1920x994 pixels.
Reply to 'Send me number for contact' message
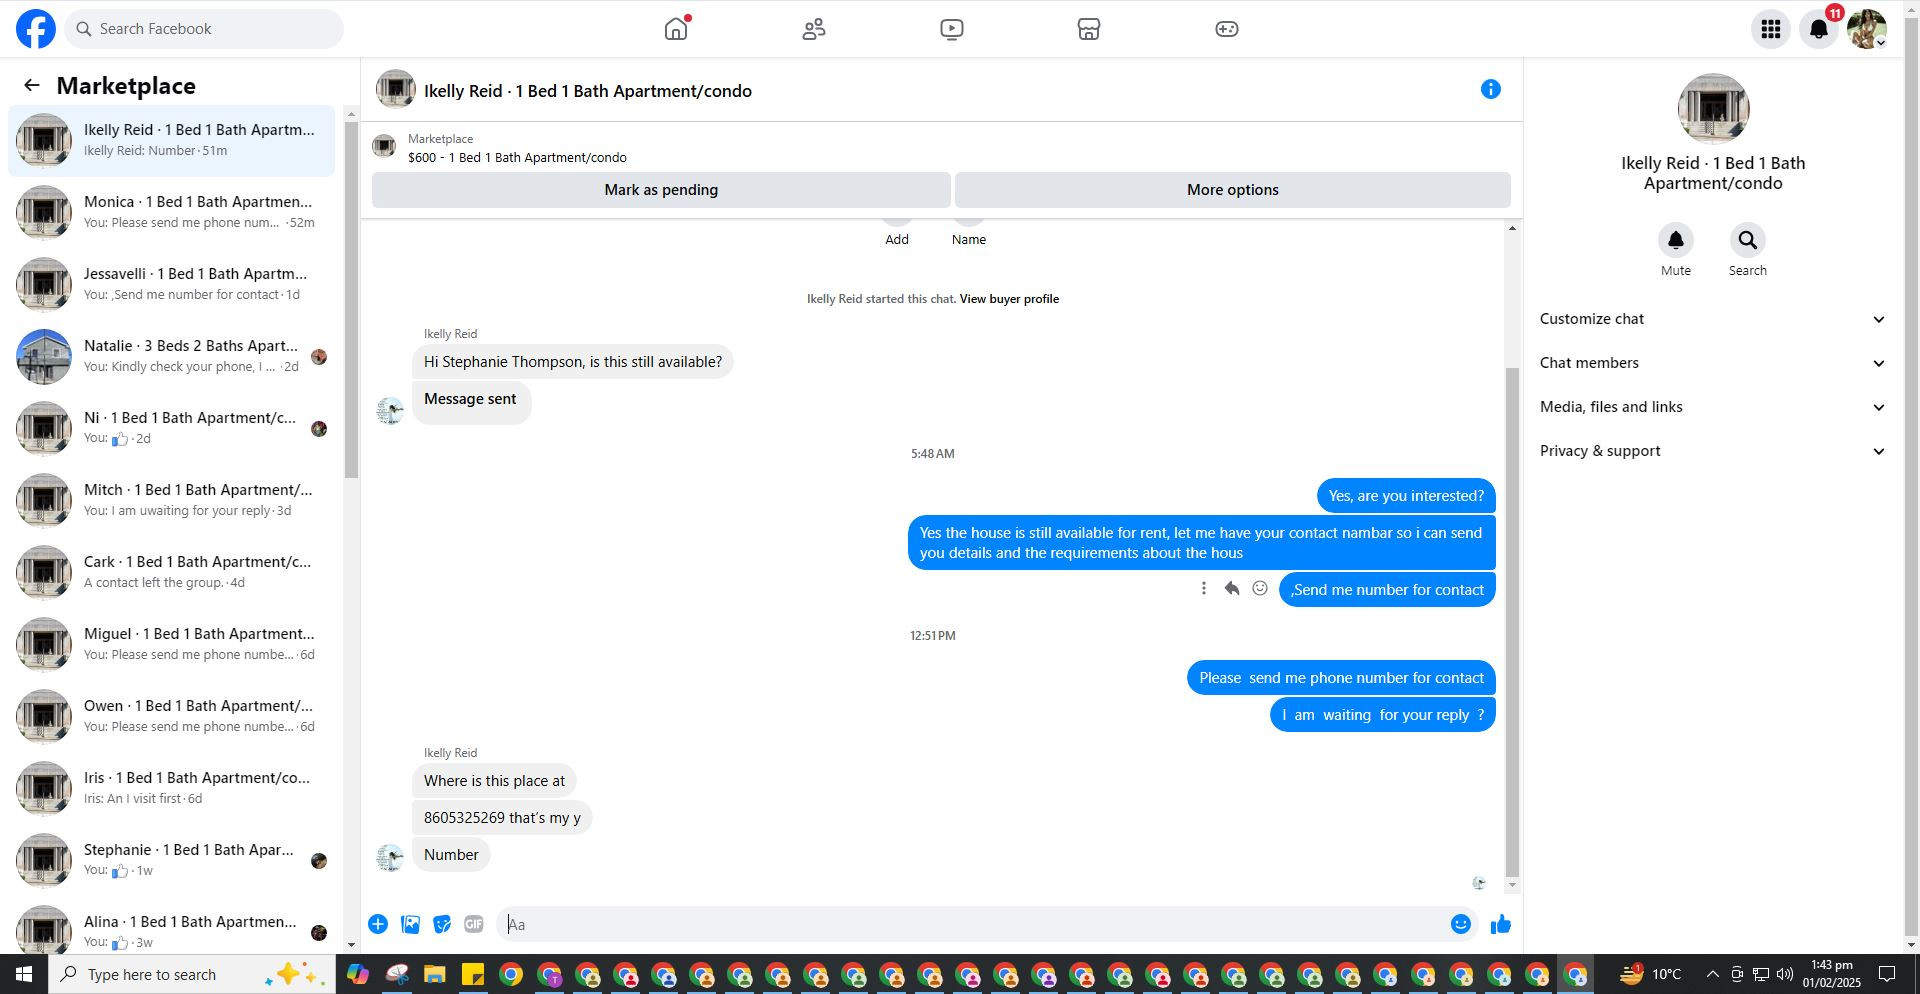click(1232, 589)
